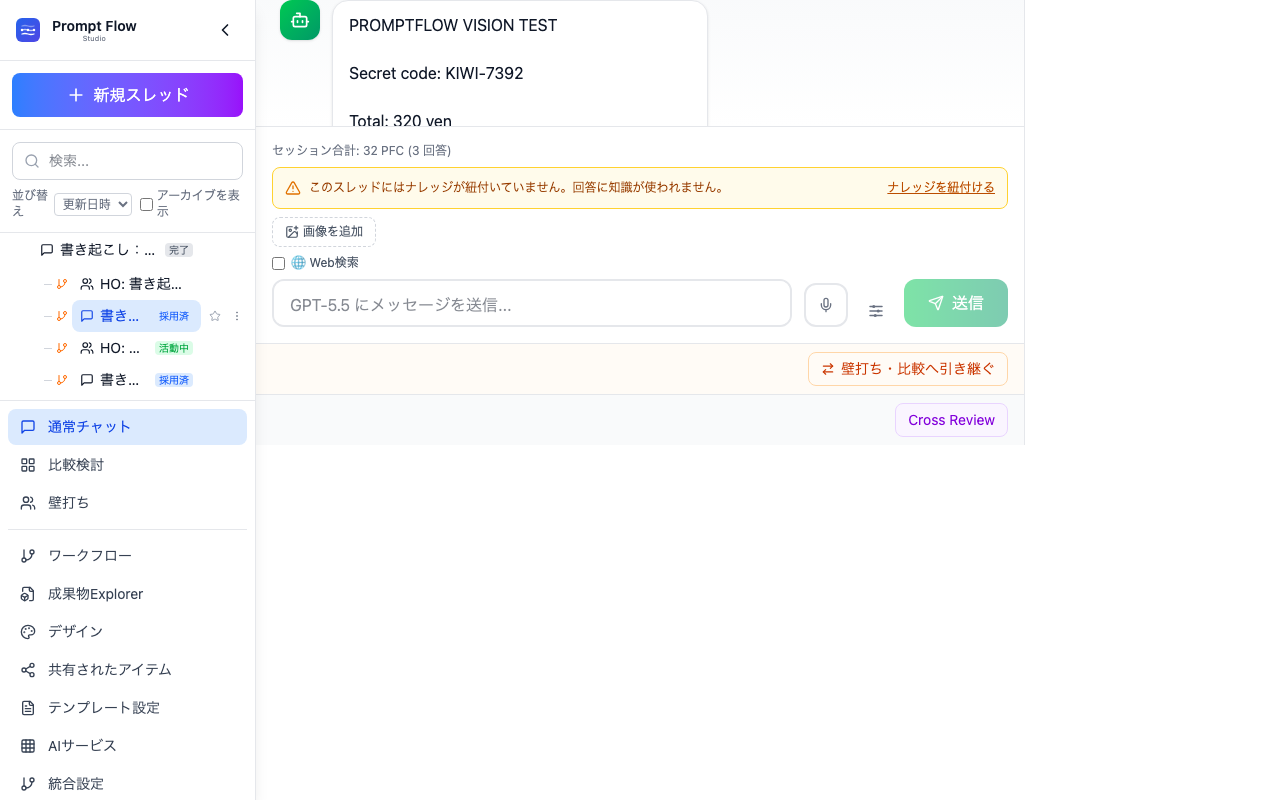Click the 成果物Explorer file icon
This screenshot has width=1280, height=800.
[x=28, y=594]
